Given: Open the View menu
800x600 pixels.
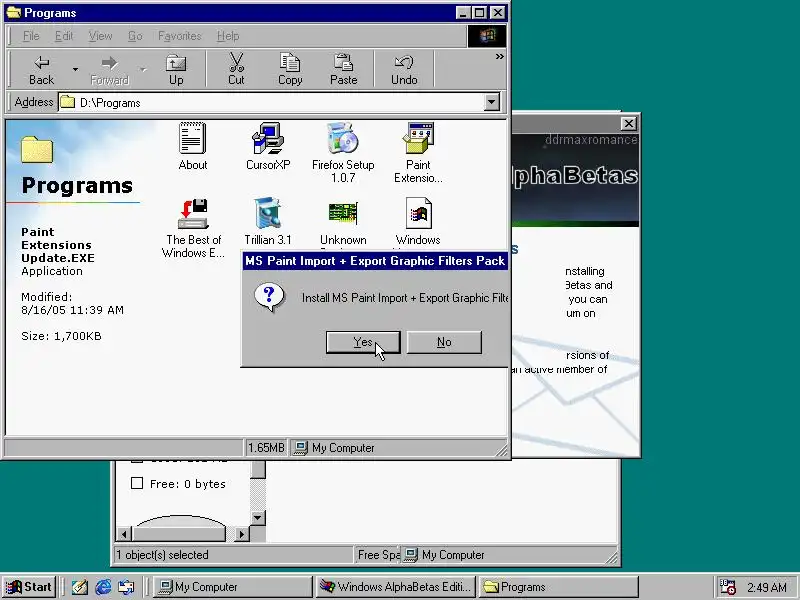Looking at the screenshot, I should 100,36.
